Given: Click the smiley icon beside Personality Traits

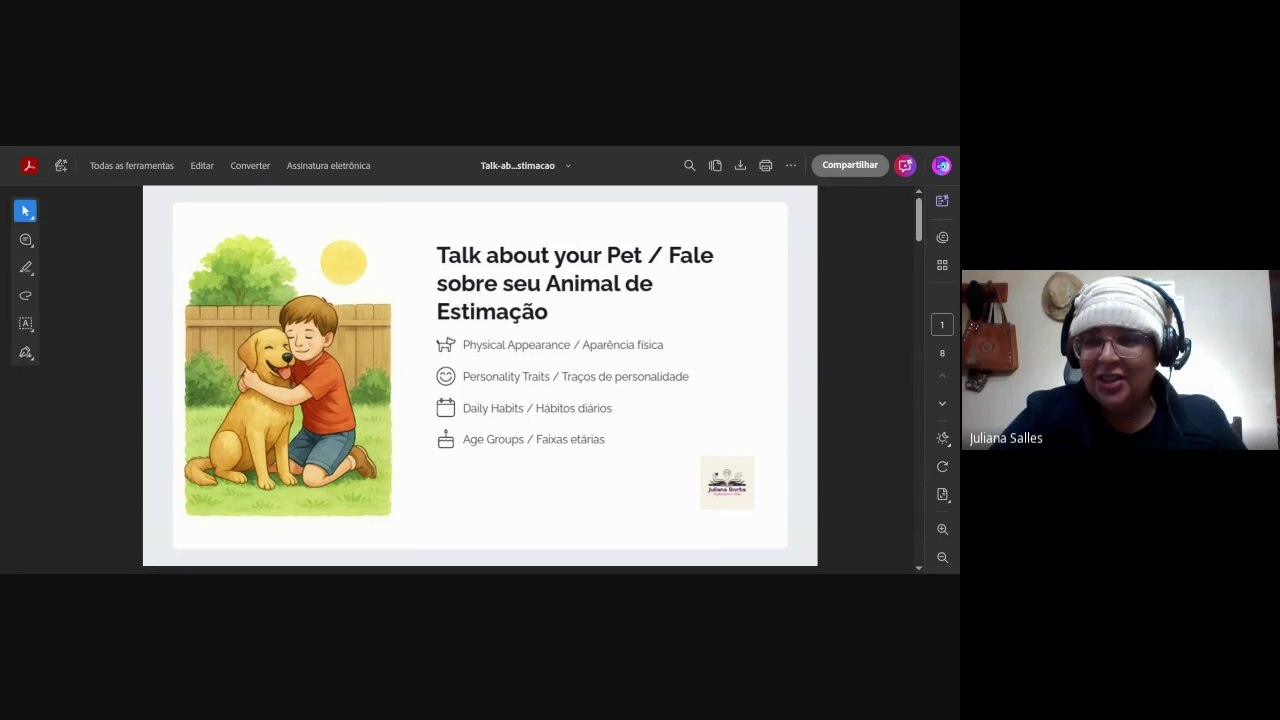Looking at the screenshot, I should [x=446, y=377].
